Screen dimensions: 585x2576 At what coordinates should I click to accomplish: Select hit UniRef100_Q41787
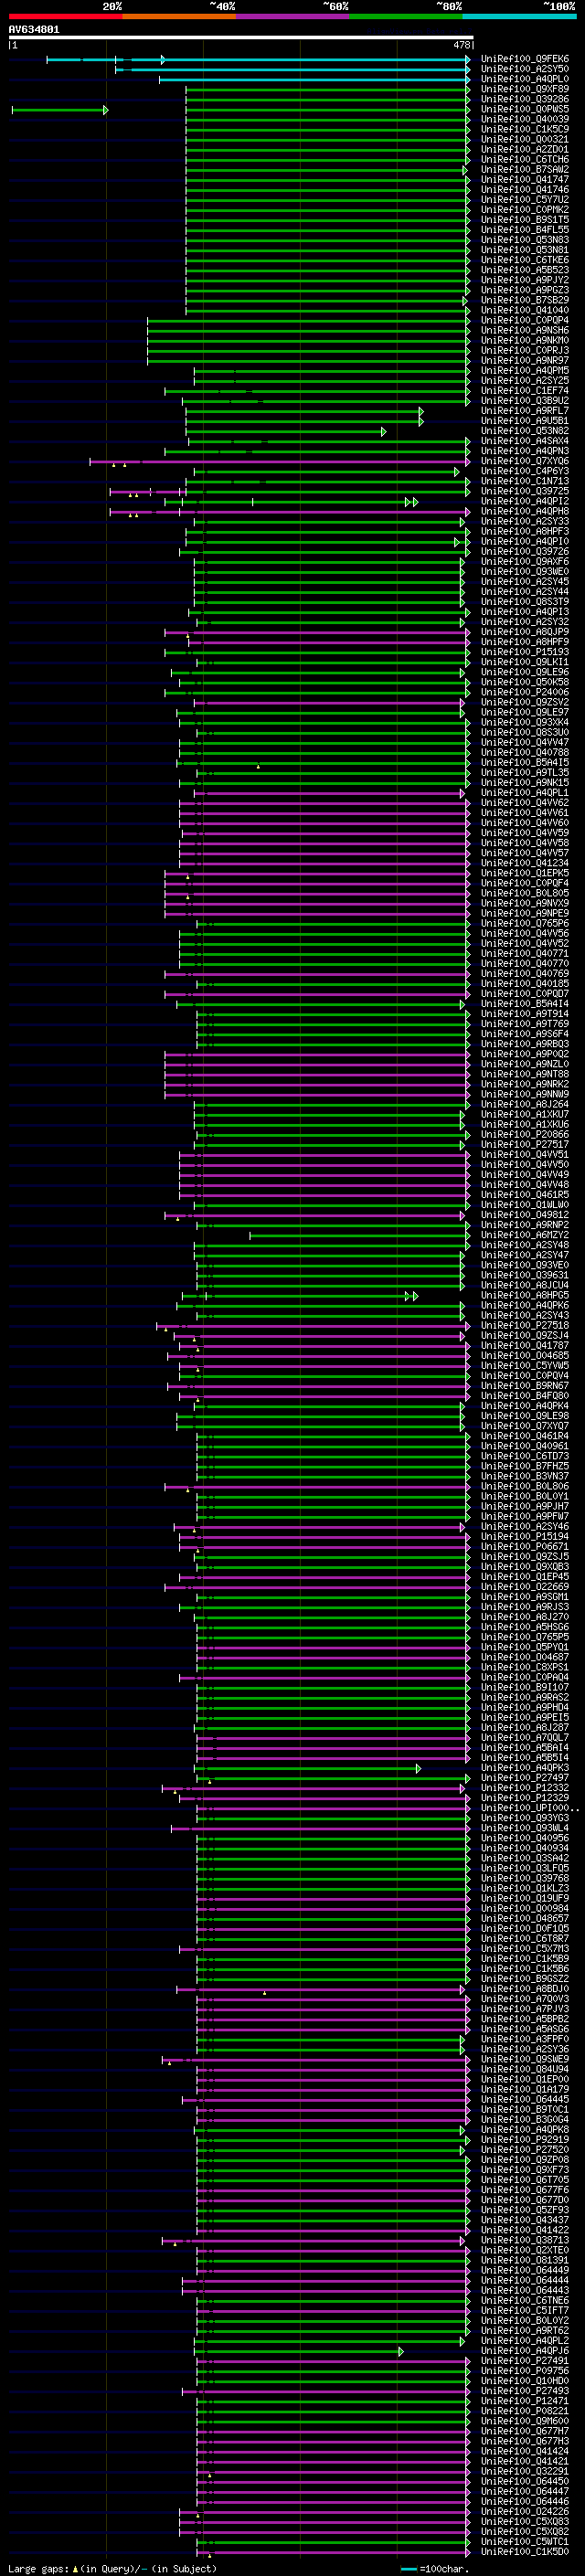pyautogui.click(x=525, y=1346)
